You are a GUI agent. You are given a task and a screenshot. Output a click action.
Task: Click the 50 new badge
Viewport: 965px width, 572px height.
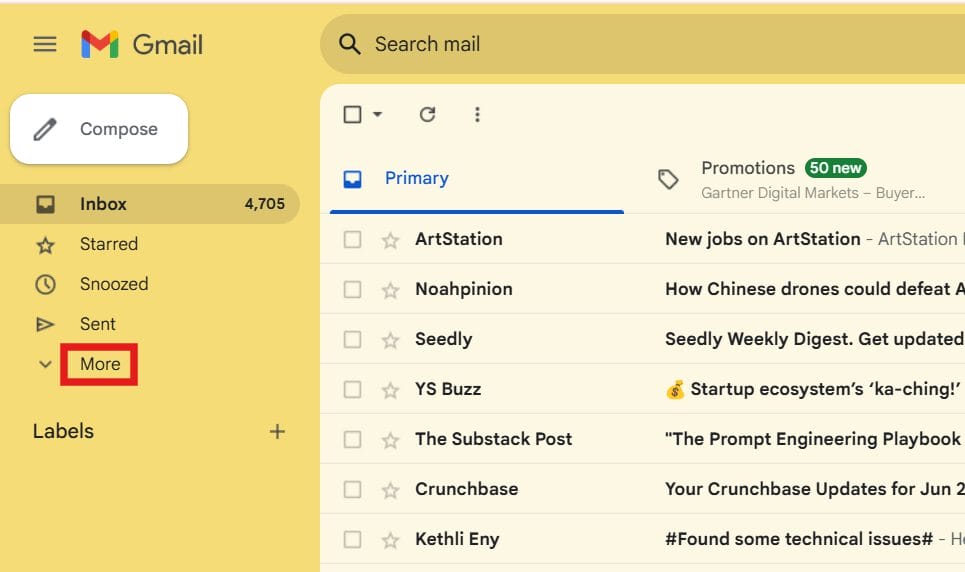pyautogui.click(x=835, y=168)
